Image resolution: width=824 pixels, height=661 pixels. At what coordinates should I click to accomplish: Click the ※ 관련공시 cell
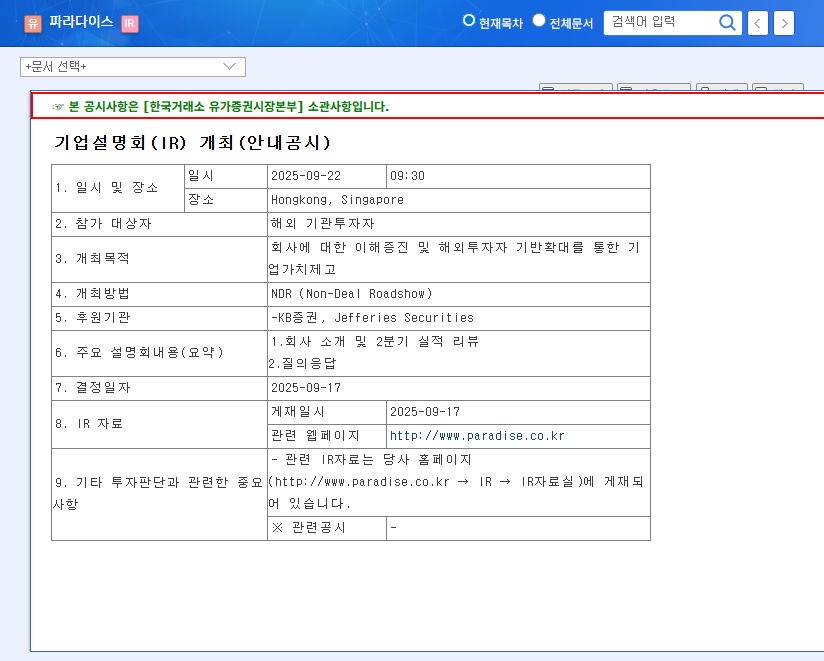pyautogui.click(x=327, y=528)
